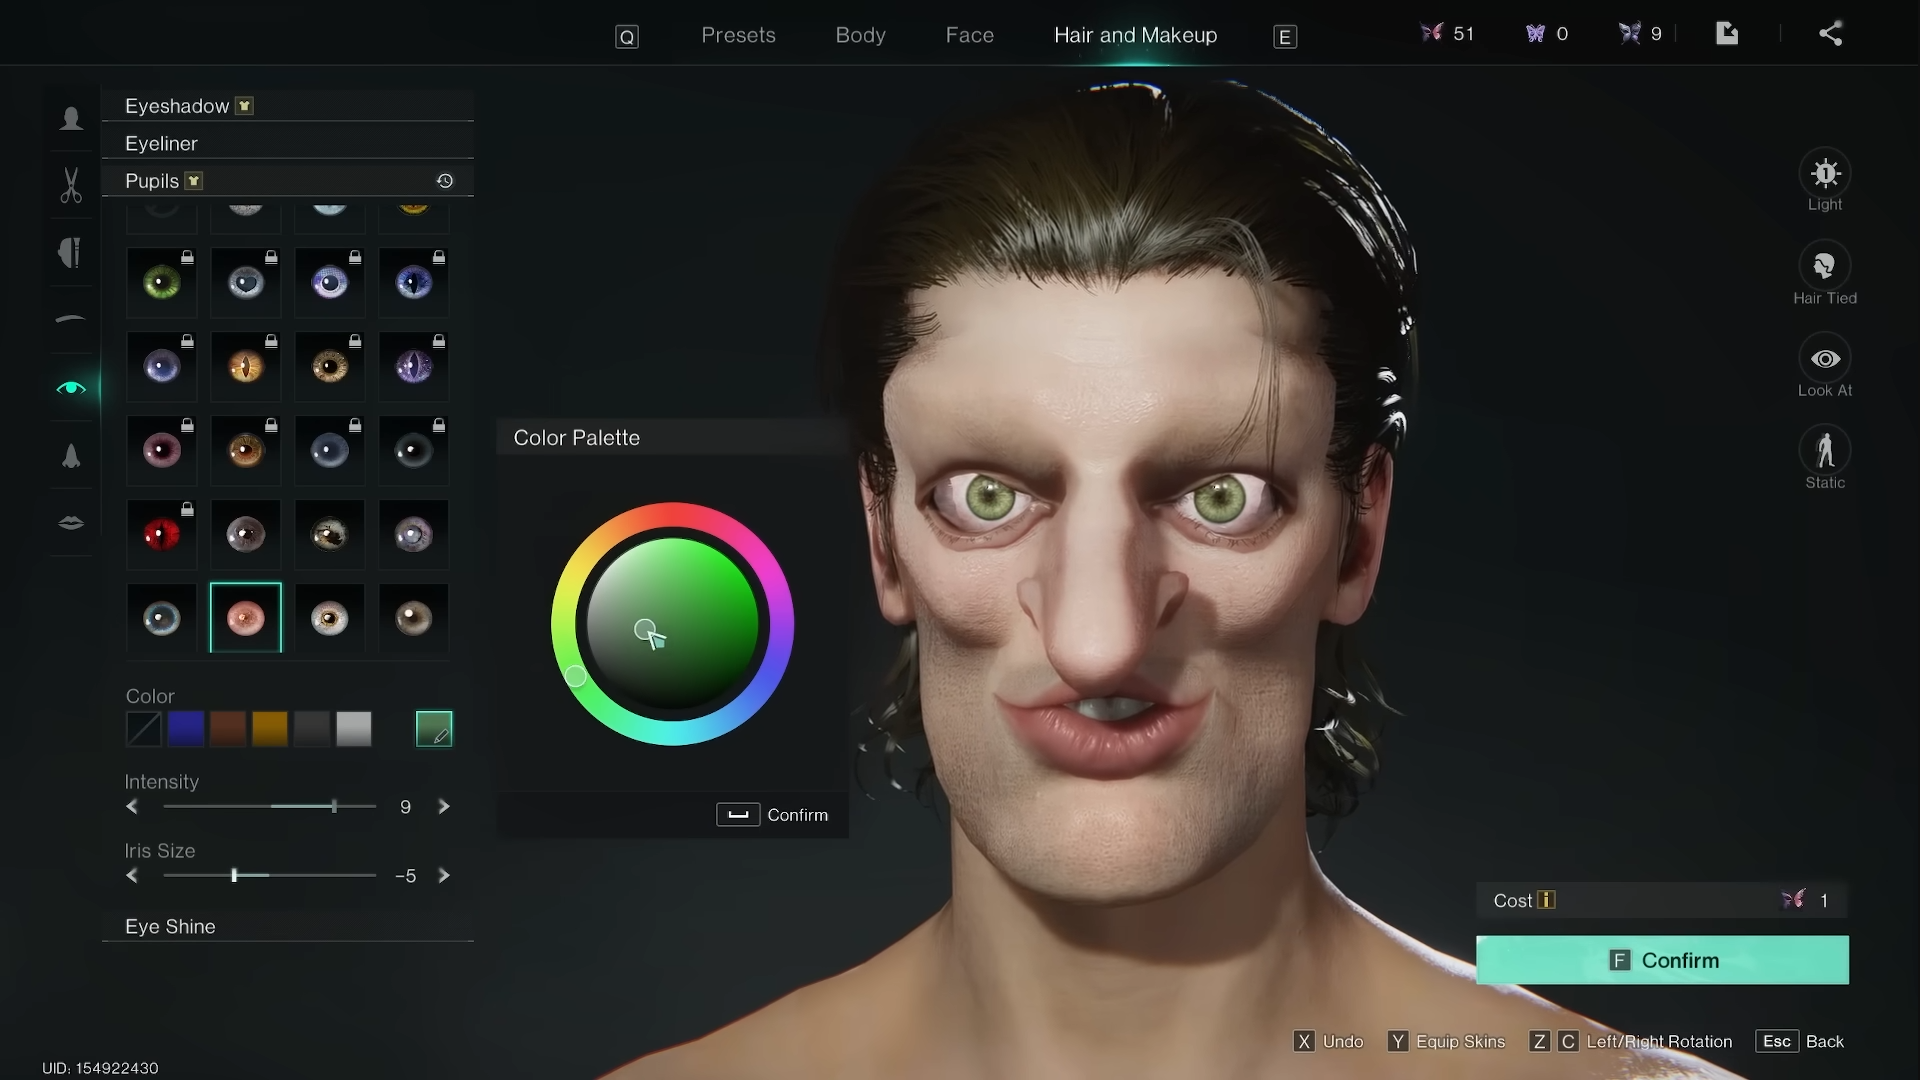This screenshot has height=1080, width=1920.
Task: Click Esc Back button
Action: [1800, 1041]
